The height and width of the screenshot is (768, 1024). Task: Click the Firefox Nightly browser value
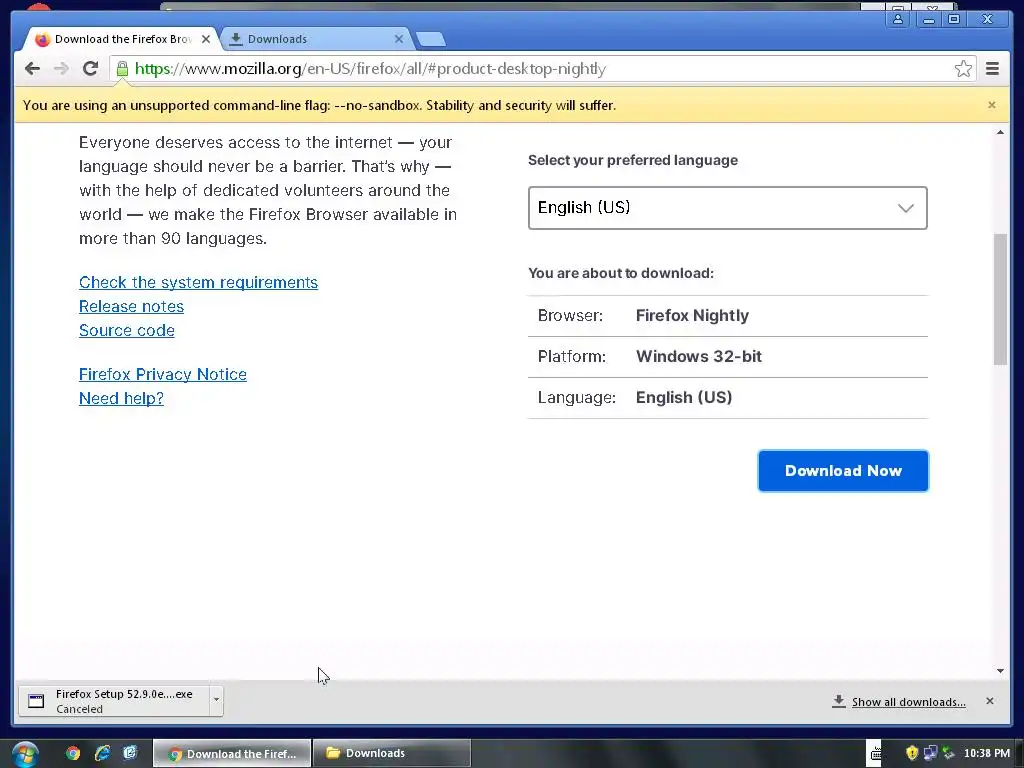click(692, 315)
